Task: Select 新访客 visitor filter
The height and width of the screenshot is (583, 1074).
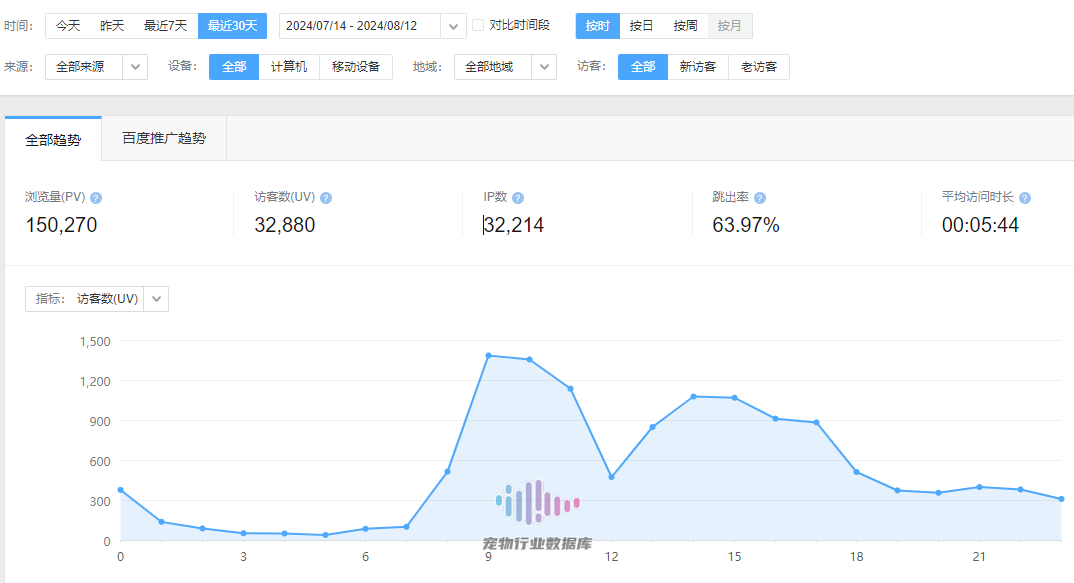Action: click(x=697, y=67)
